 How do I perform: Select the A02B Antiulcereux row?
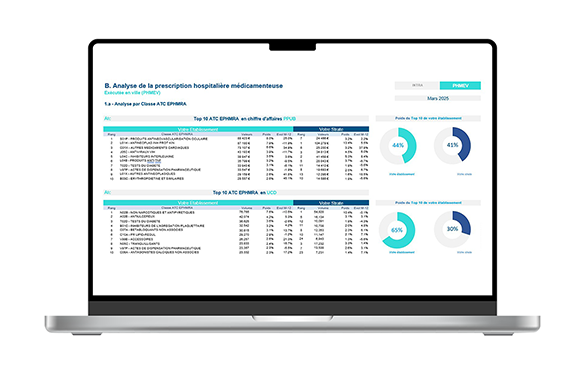click(x=236, y=217)
